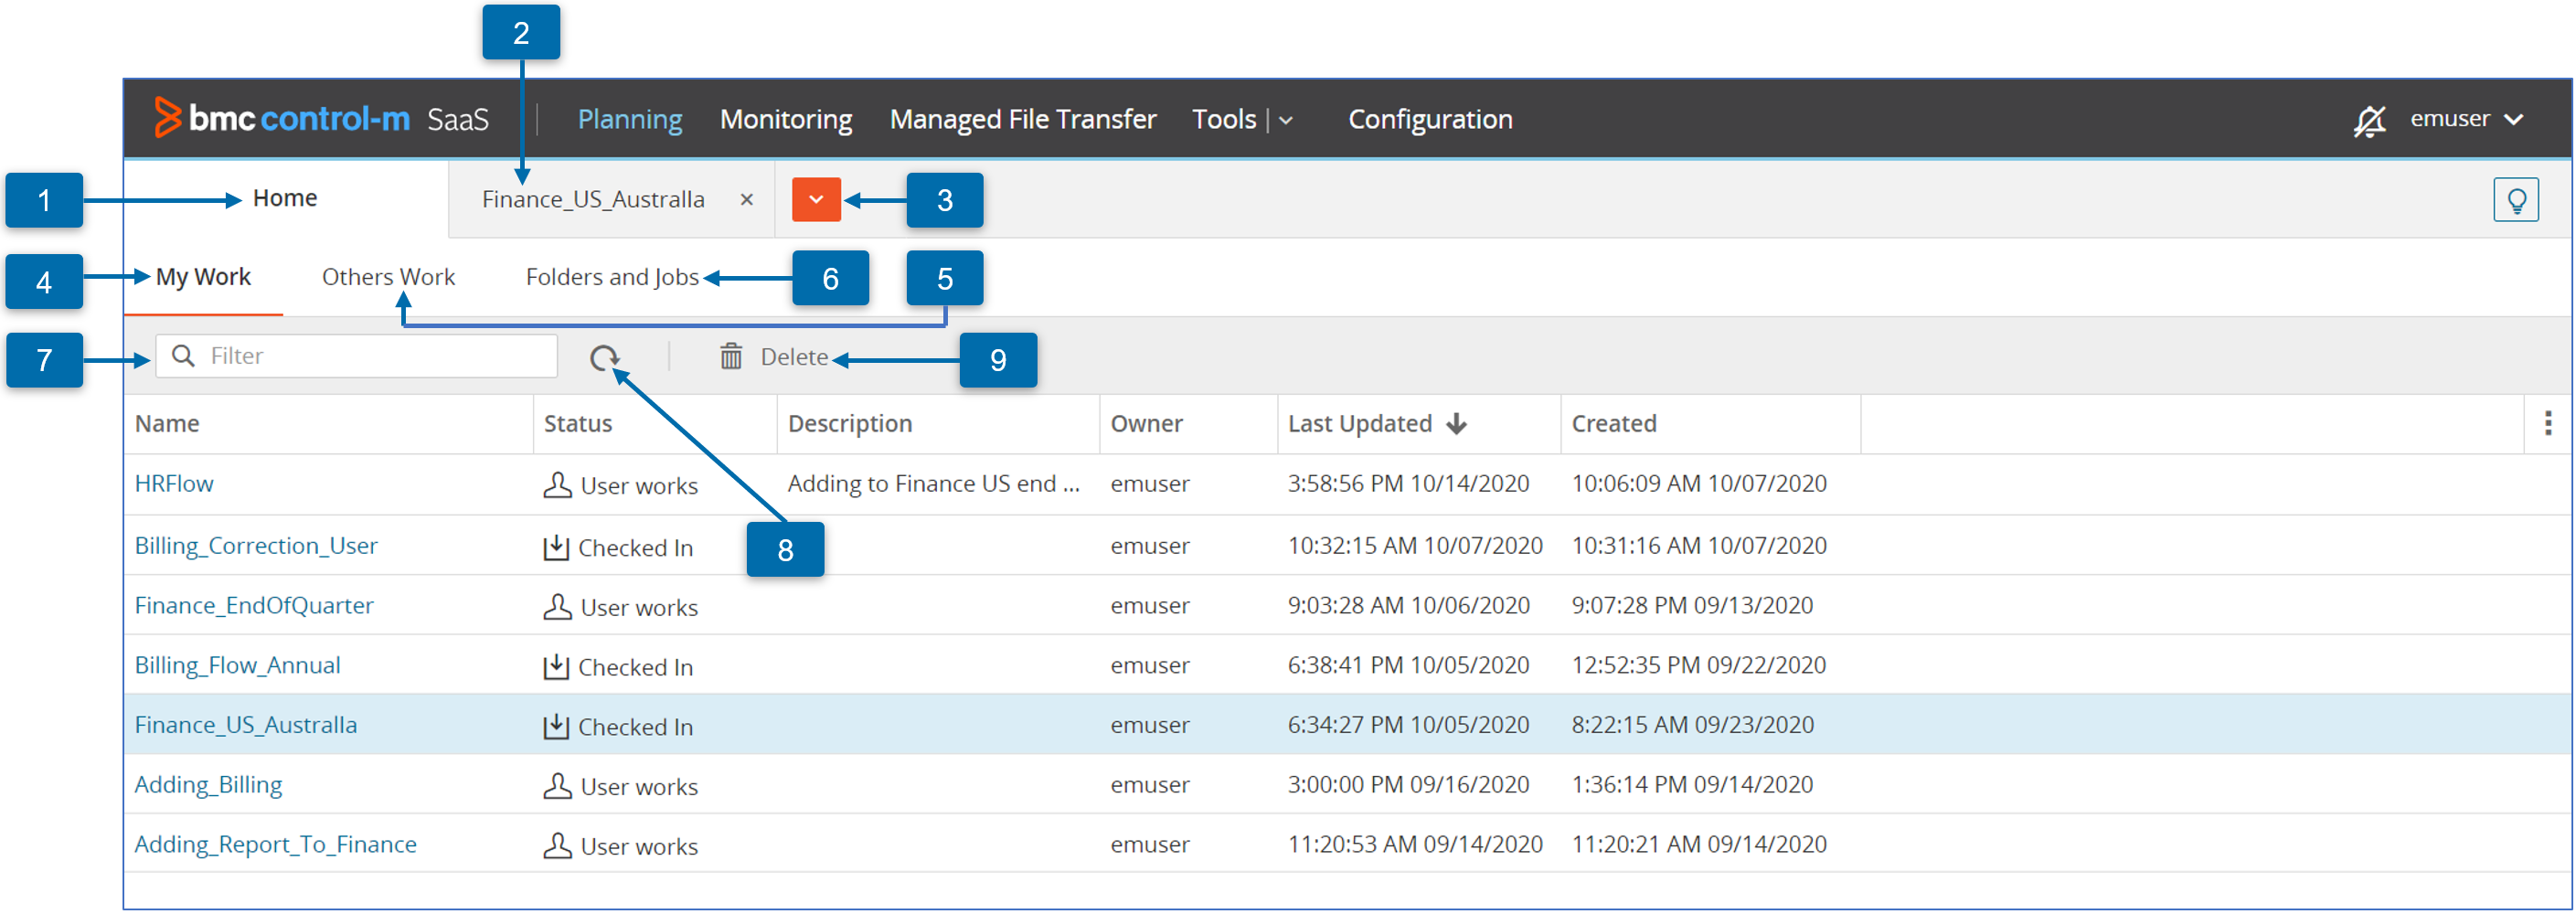Click the Last Updated sort arrow
Viewport: 2576px width, 914px height.
[1456, 424]
